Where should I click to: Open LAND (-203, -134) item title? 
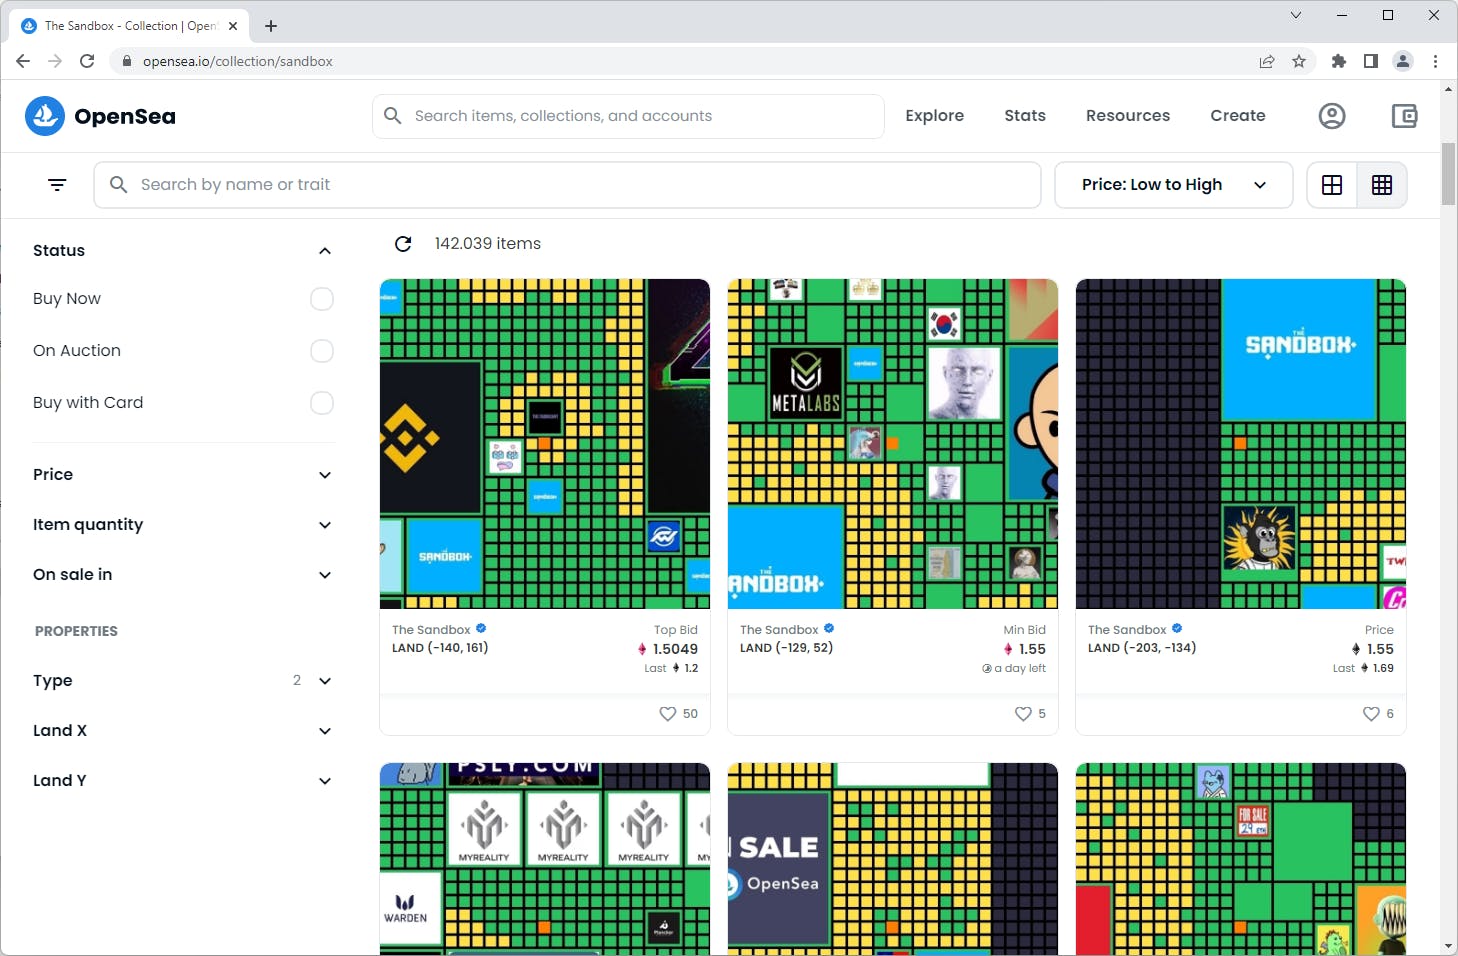pyautogui.click(x=1142, y=648)
